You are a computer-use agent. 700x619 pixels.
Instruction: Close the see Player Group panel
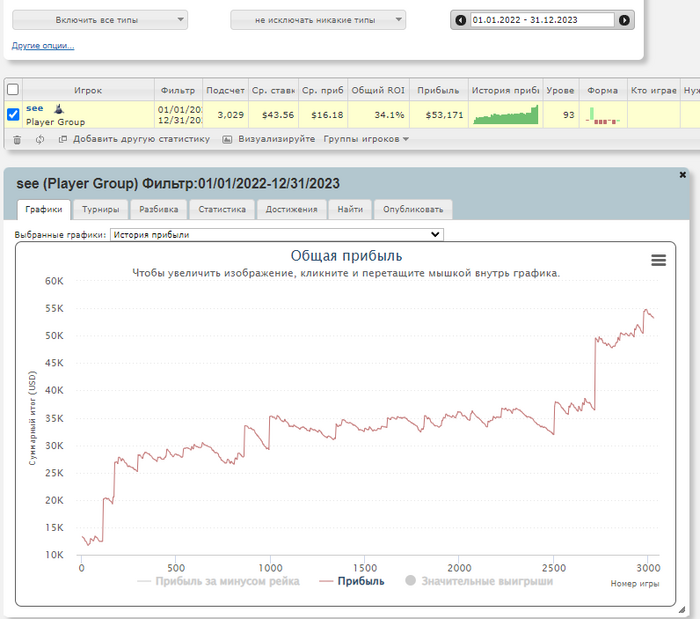(683, 175)
